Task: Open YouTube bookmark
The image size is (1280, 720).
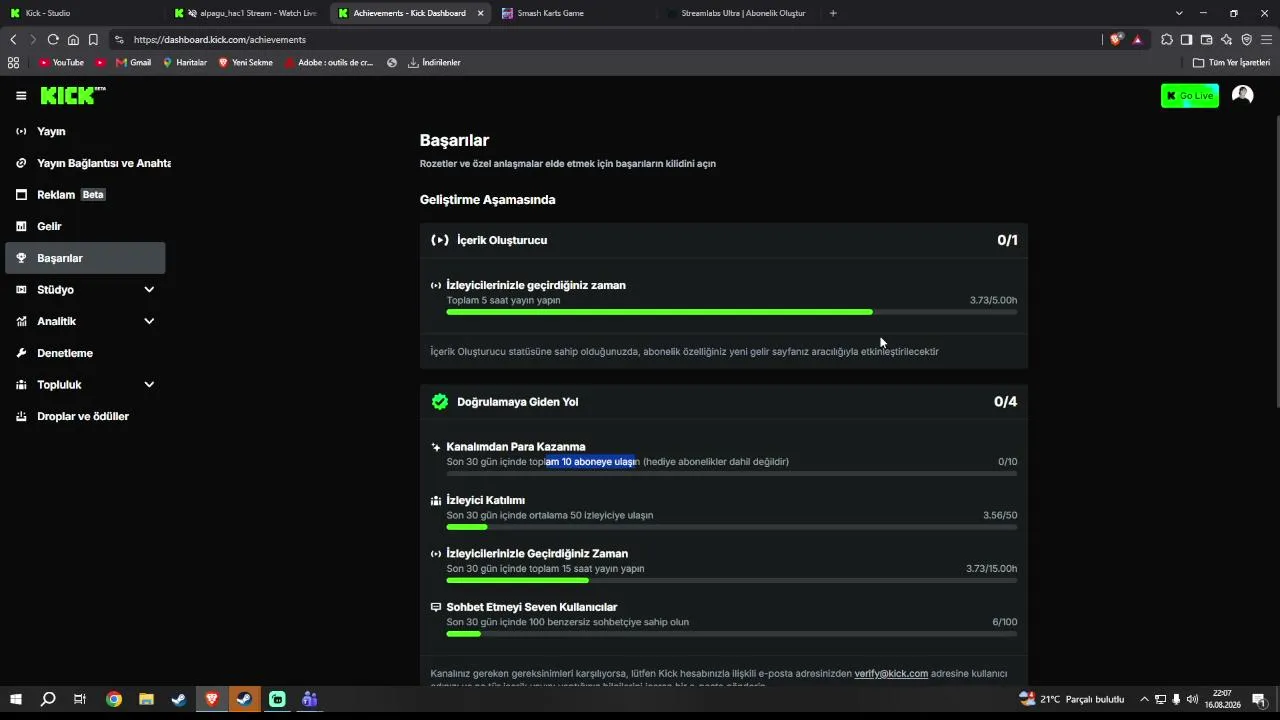Action: (61, 62)
